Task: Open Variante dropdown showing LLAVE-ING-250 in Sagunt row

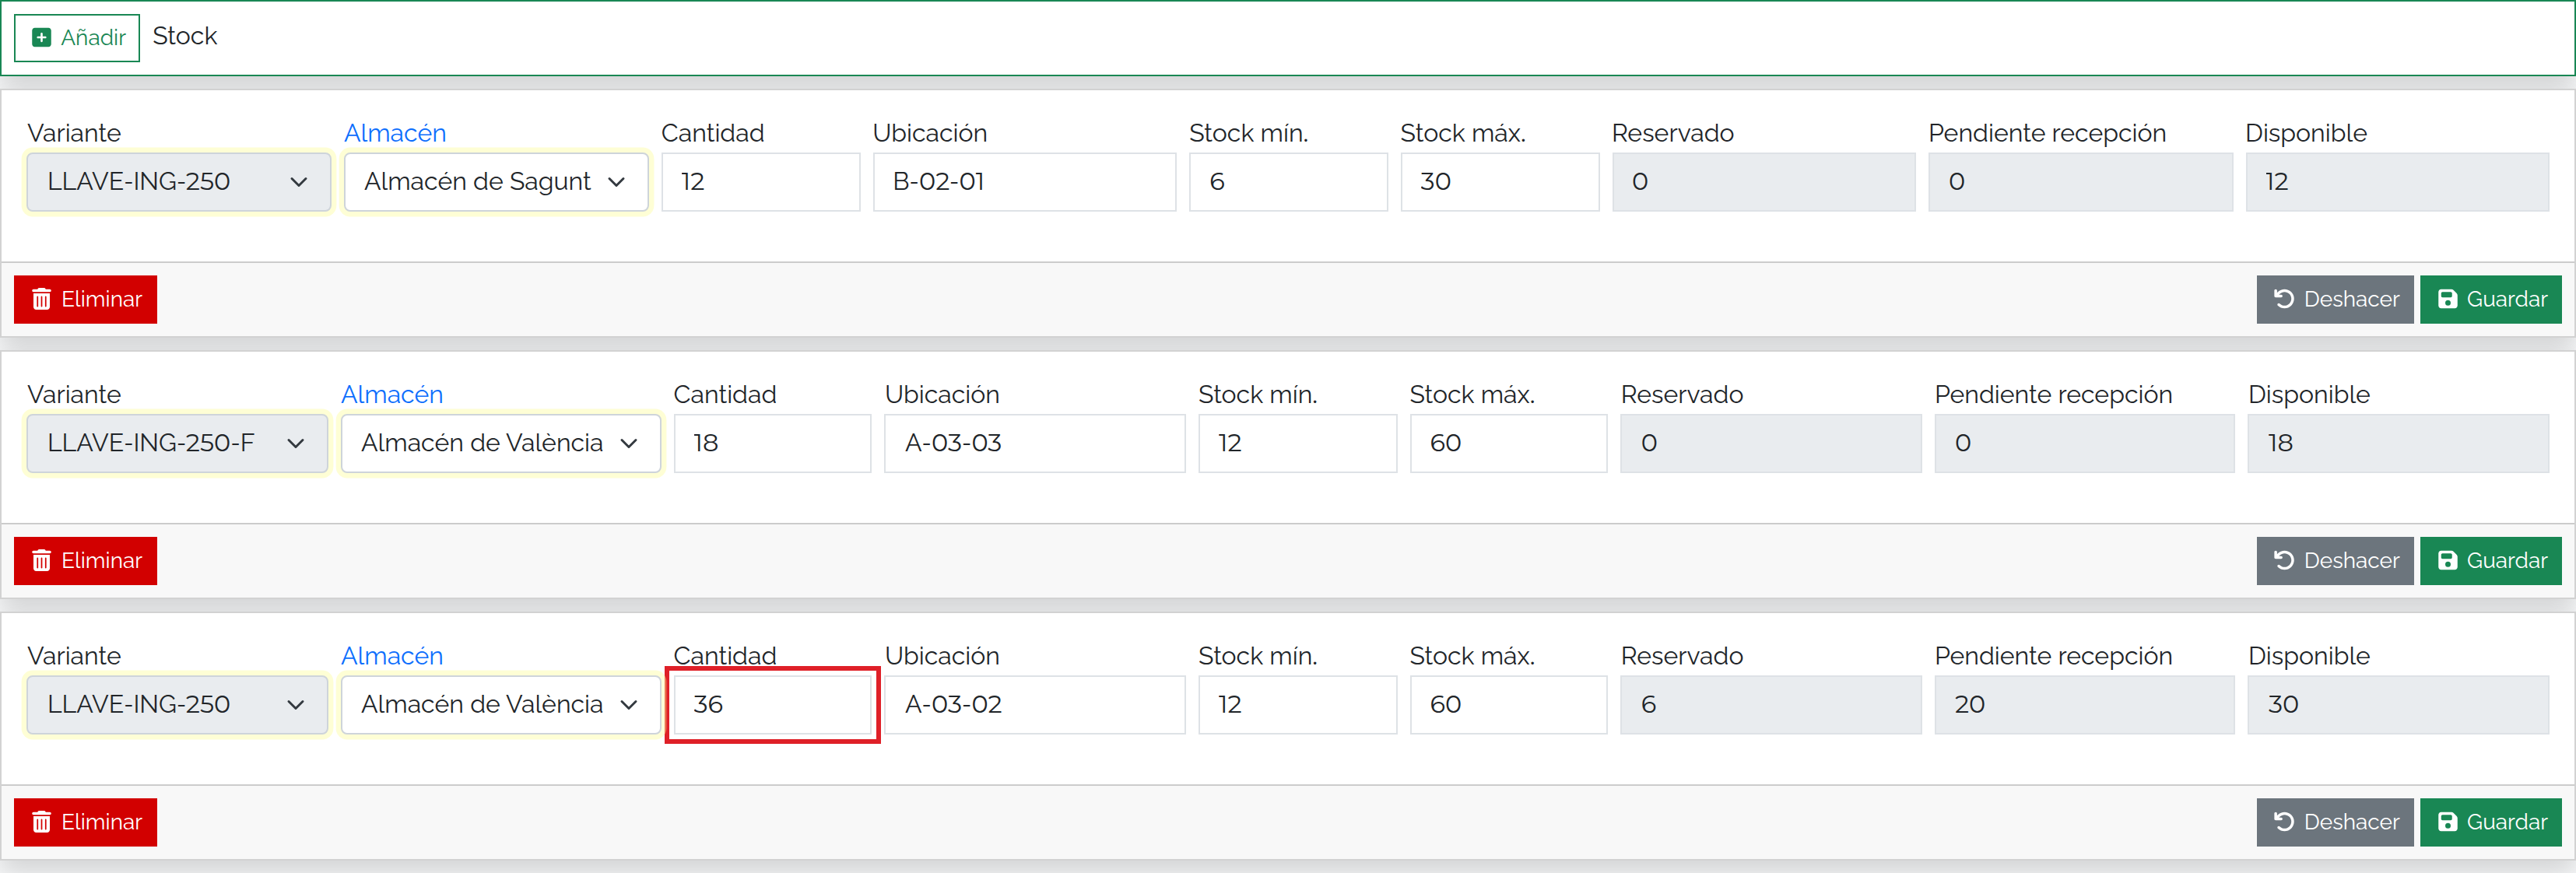Action: point(179,182)
